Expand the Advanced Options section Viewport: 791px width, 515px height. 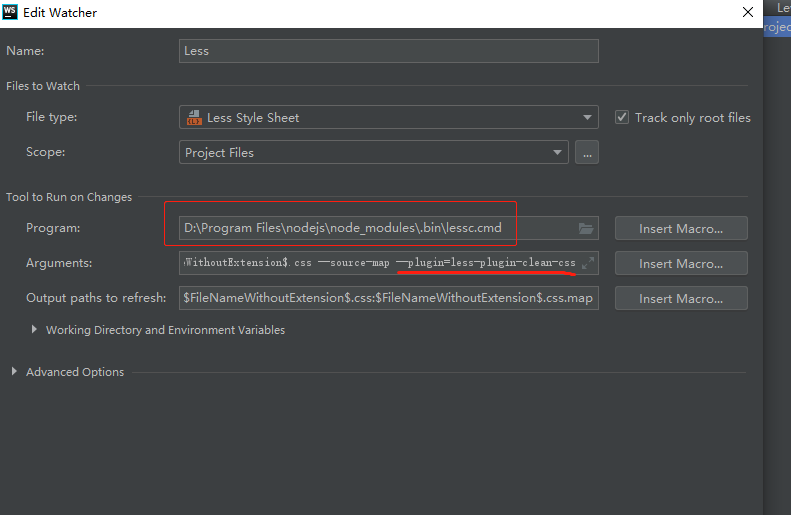[x=14, y=372]
